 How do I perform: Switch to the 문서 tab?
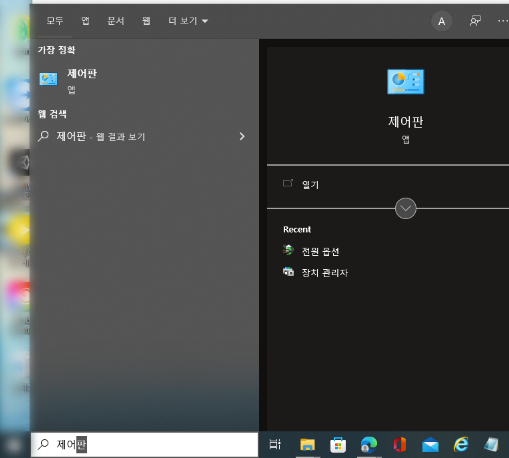click(115, 21)
